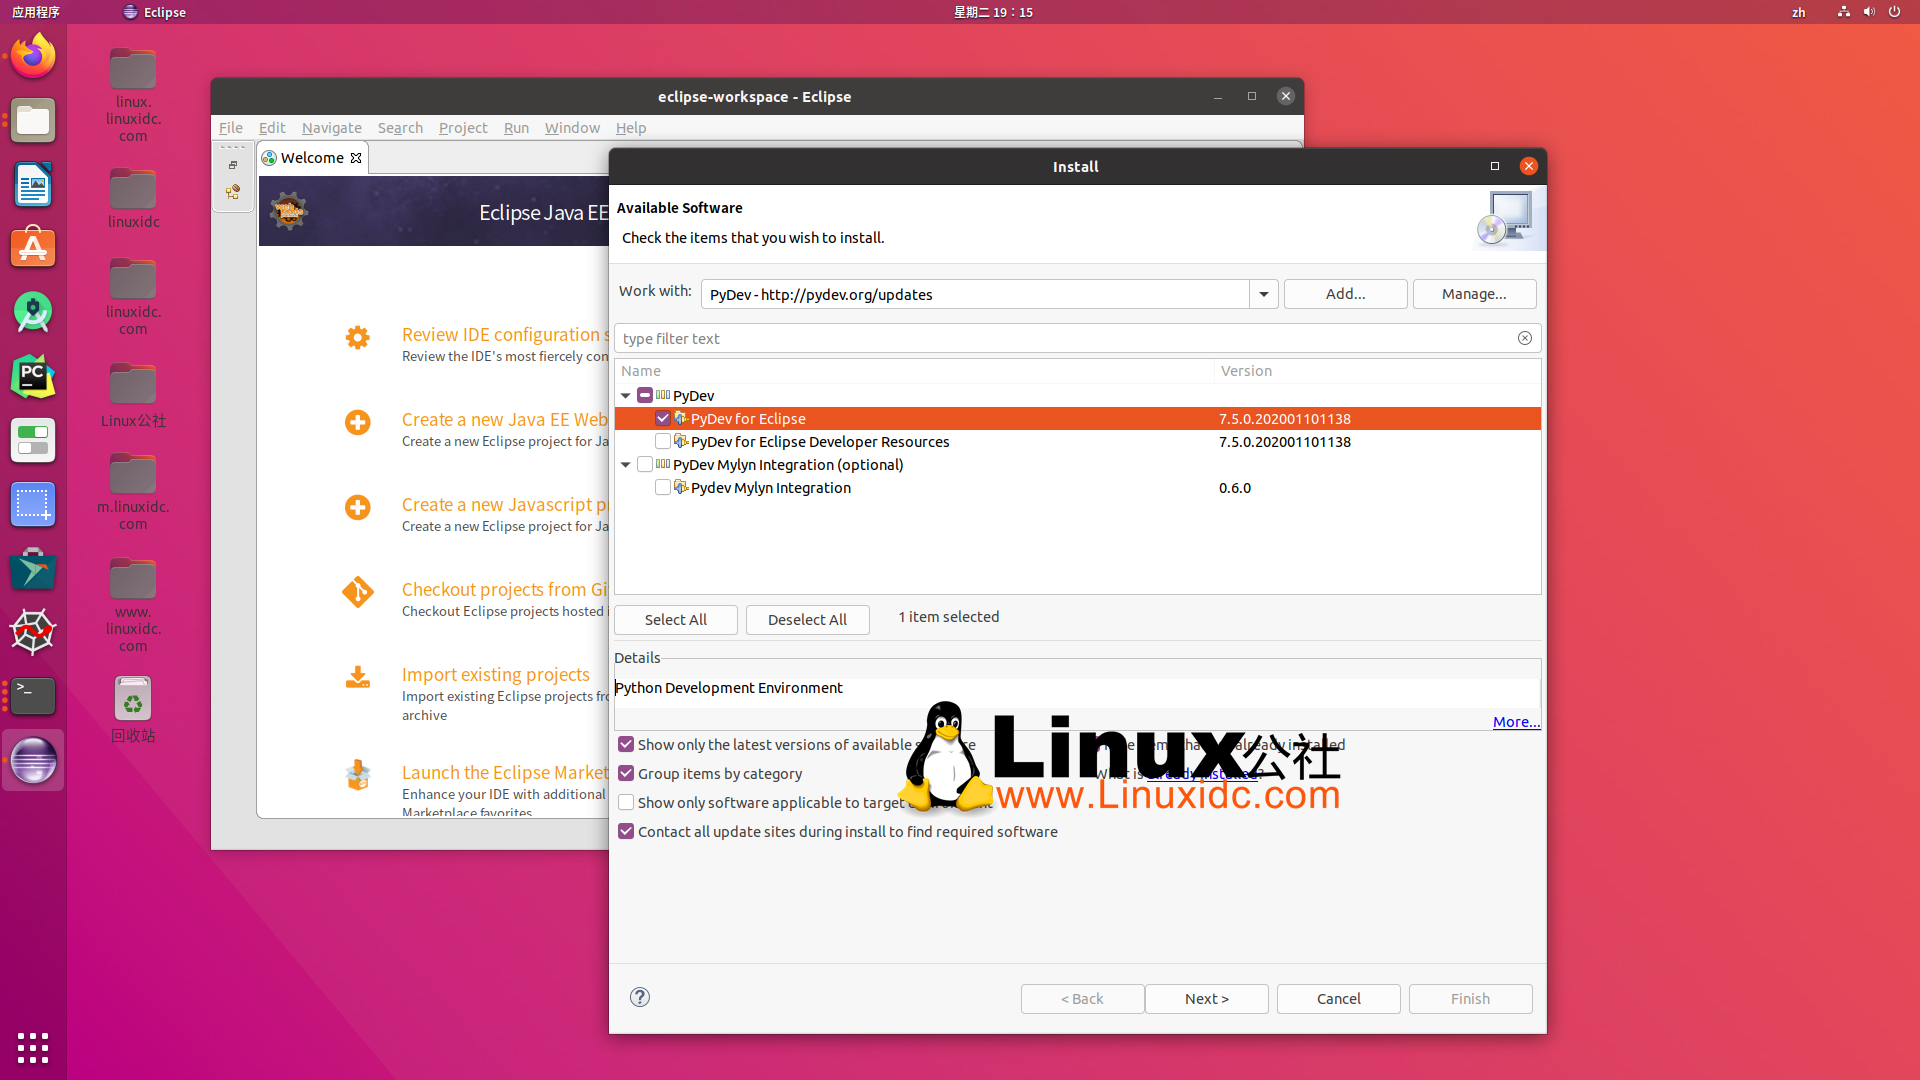Open the Run menu
The height and width of the screenshot is (1080, 1920).
pyautogui.click(x=516, y=128)
